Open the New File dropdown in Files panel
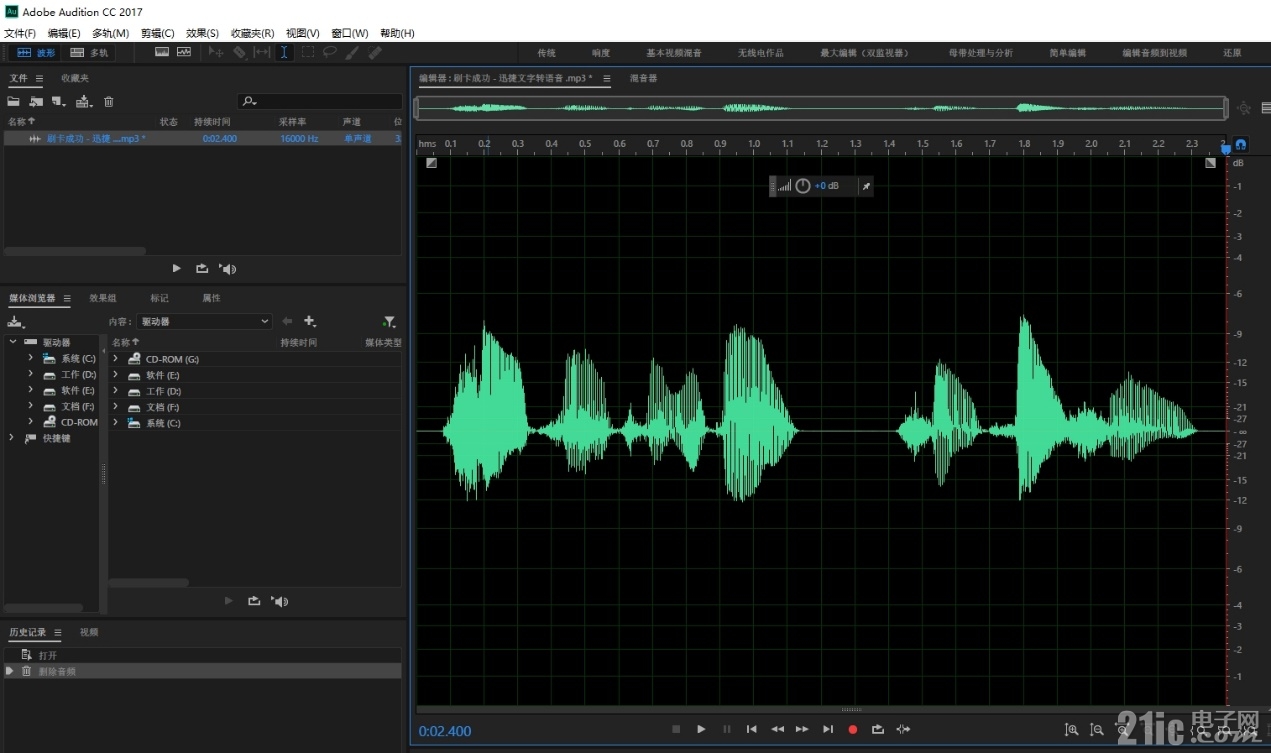 pyautogui.click(x=59, y=101)
